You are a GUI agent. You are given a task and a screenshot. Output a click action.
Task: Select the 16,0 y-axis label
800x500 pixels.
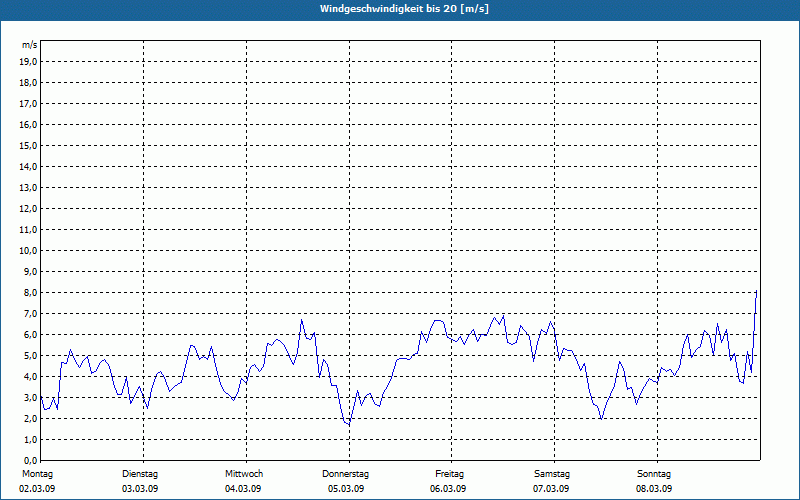pyautogui.click(x=28, y=124)
